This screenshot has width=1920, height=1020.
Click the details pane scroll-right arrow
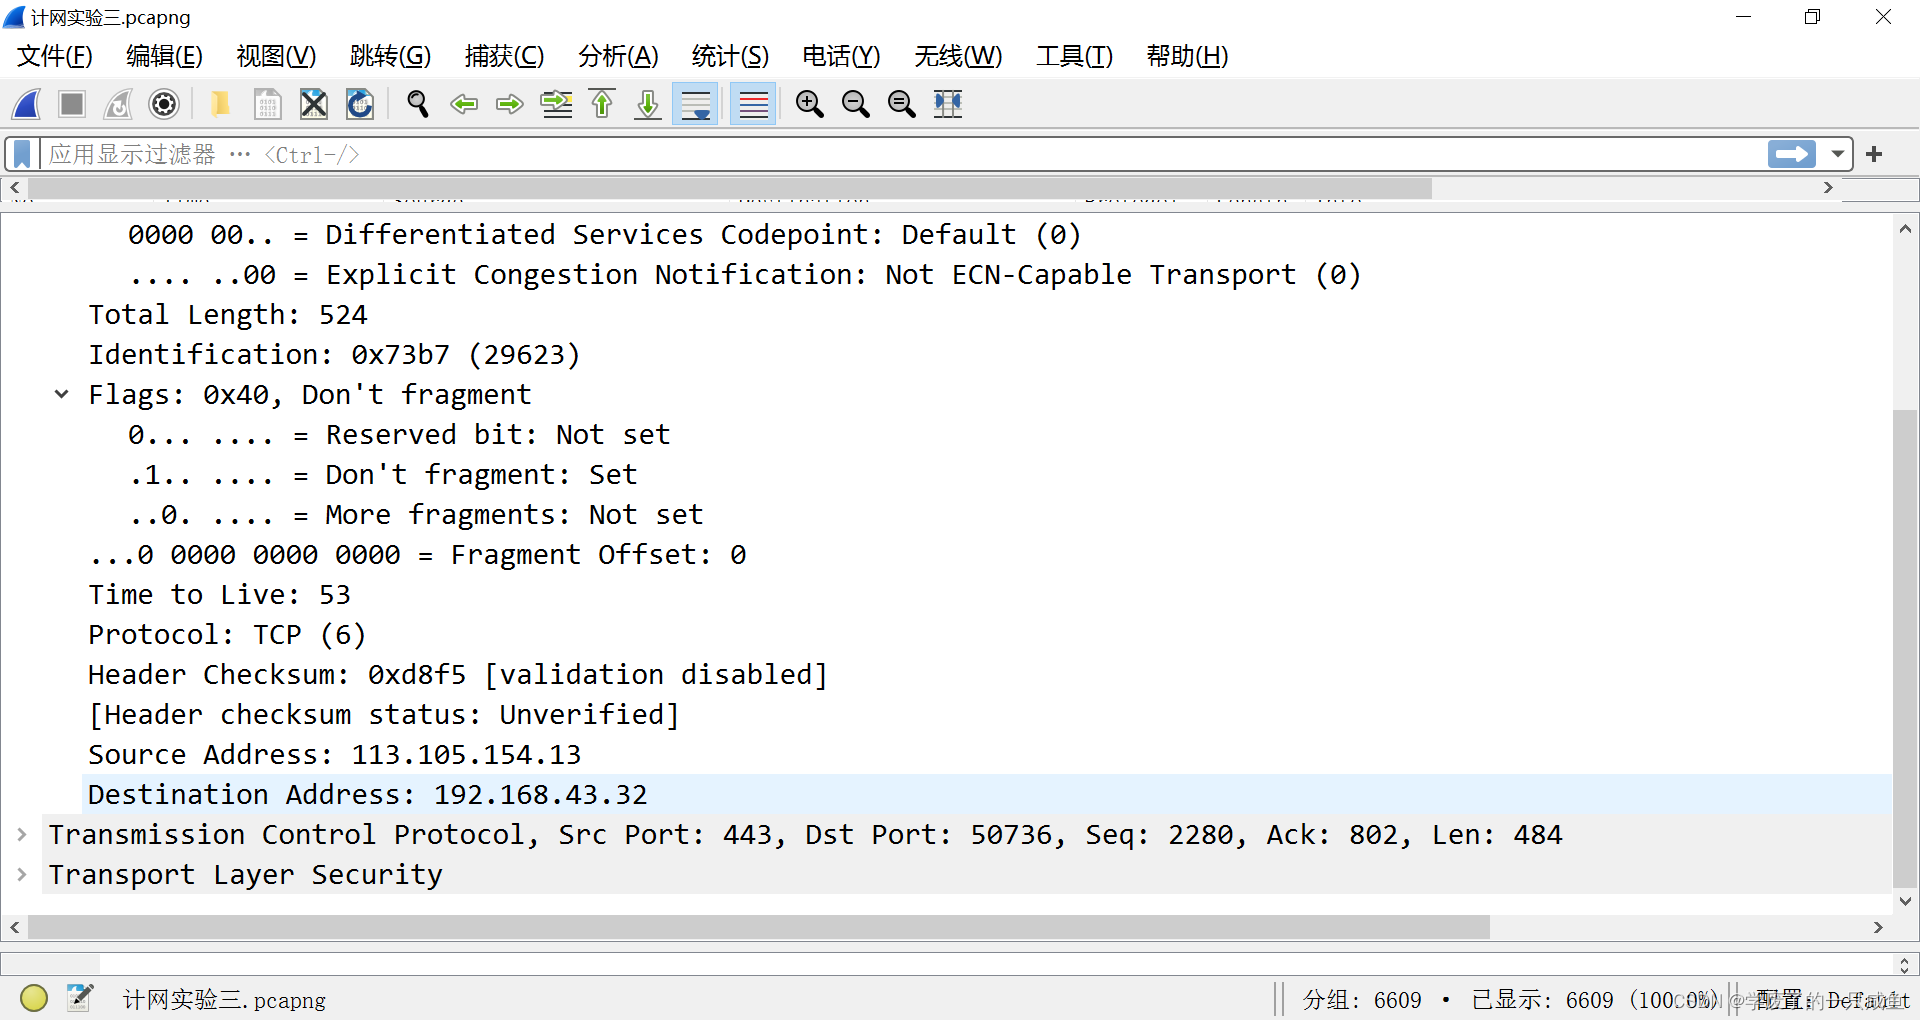pos(1878,927)
